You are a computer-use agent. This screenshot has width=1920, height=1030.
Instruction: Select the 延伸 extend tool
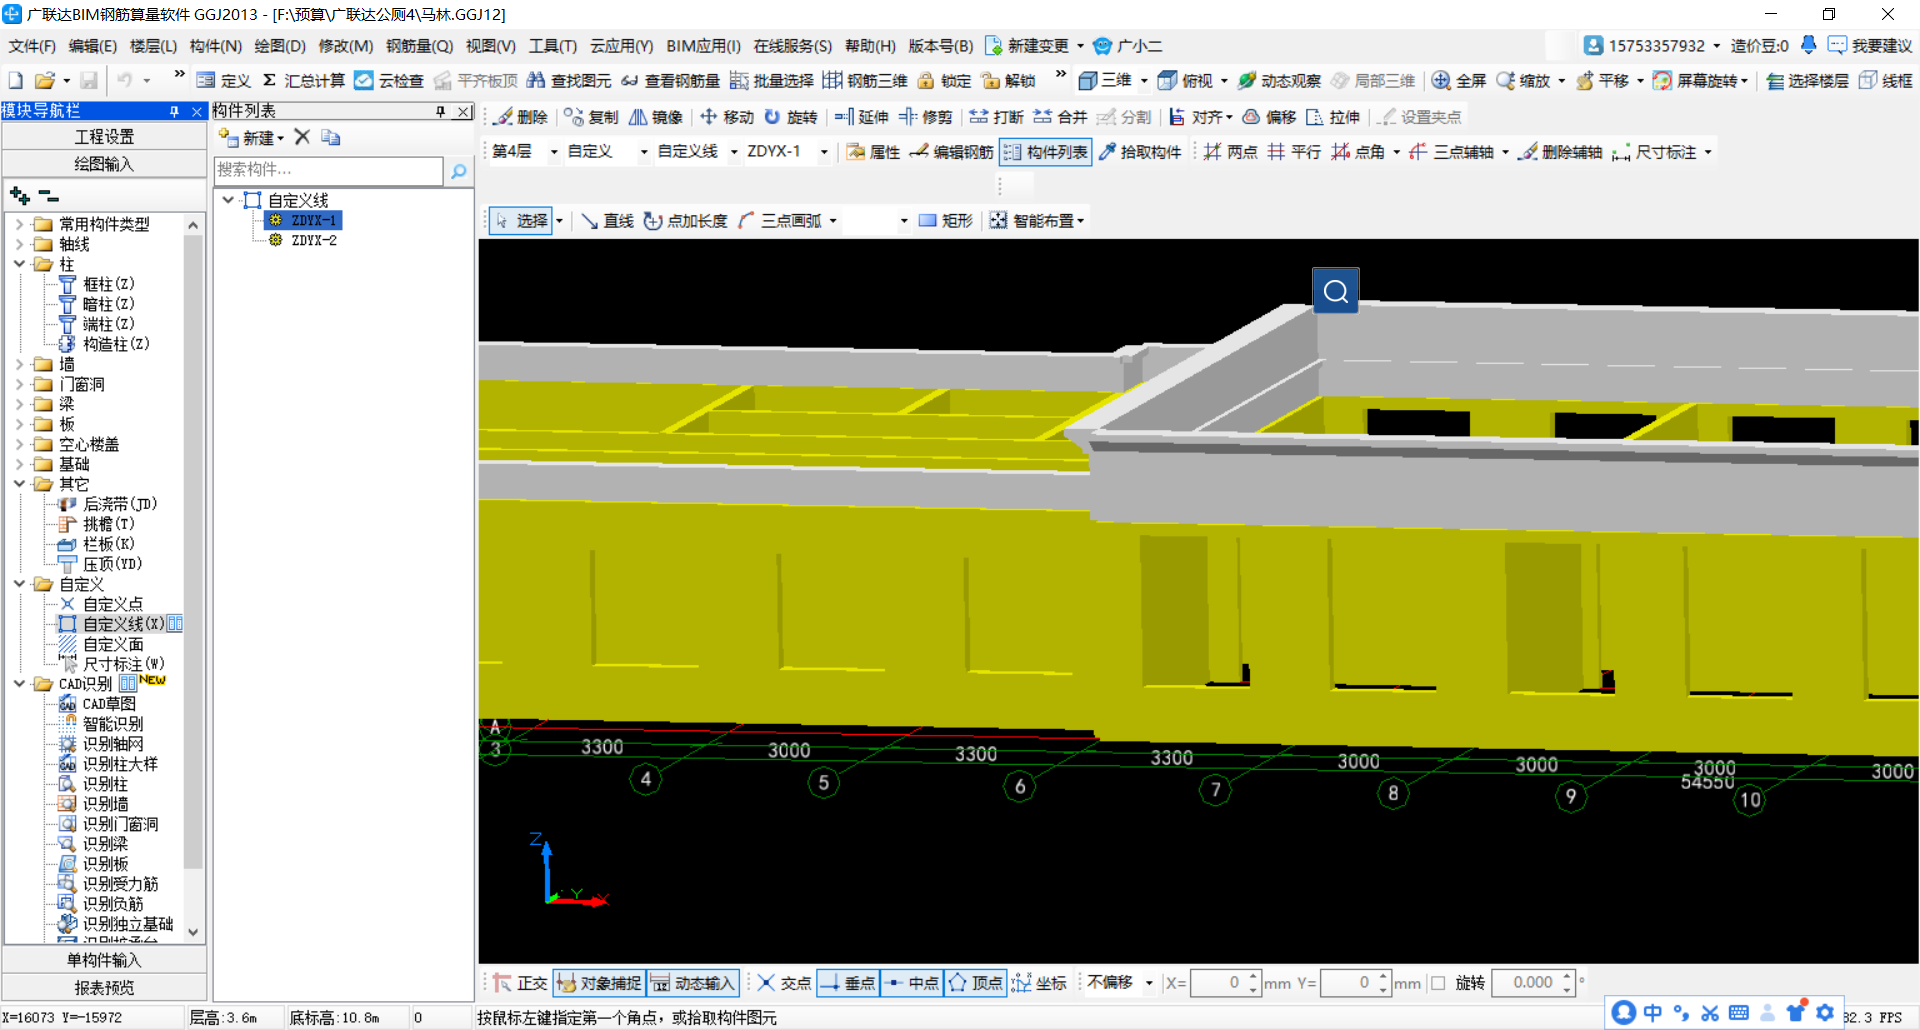861,117
